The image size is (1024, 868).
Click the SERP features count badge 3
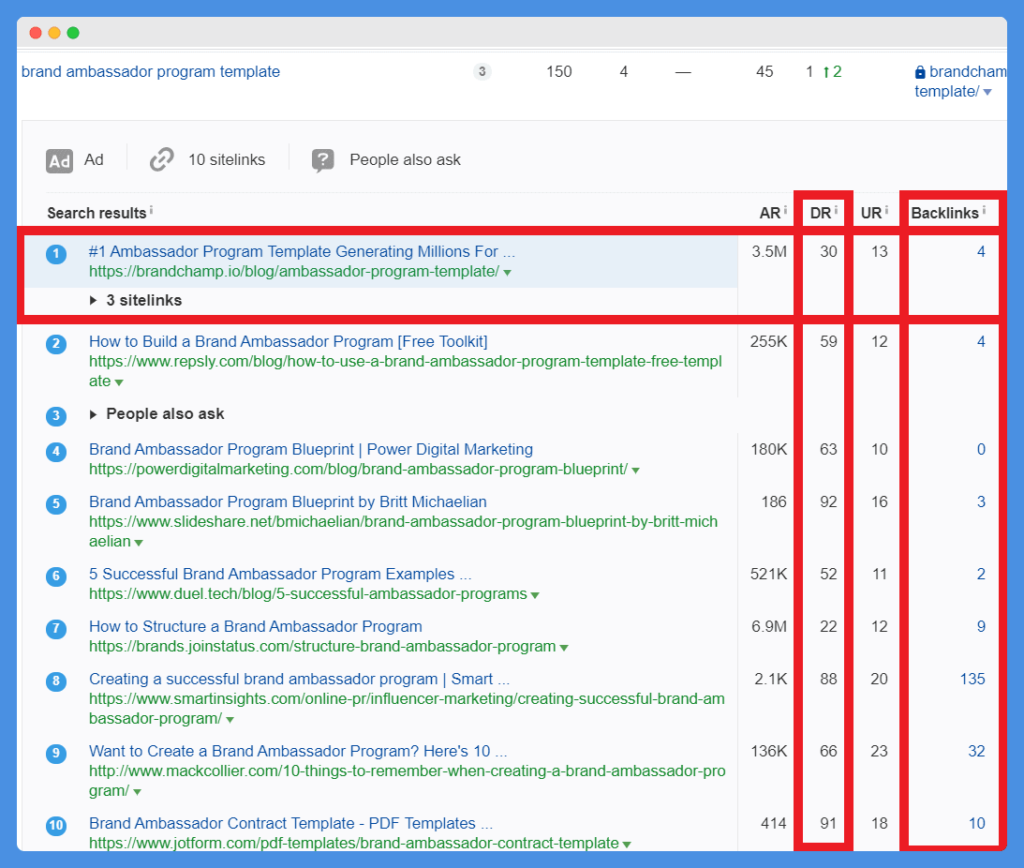482,71
